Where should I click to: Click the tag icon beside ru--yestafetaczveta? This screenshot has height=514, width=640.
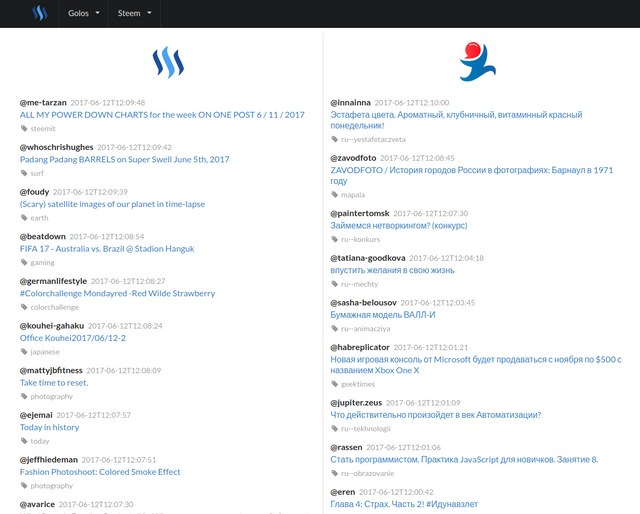(x=335, y=139)
